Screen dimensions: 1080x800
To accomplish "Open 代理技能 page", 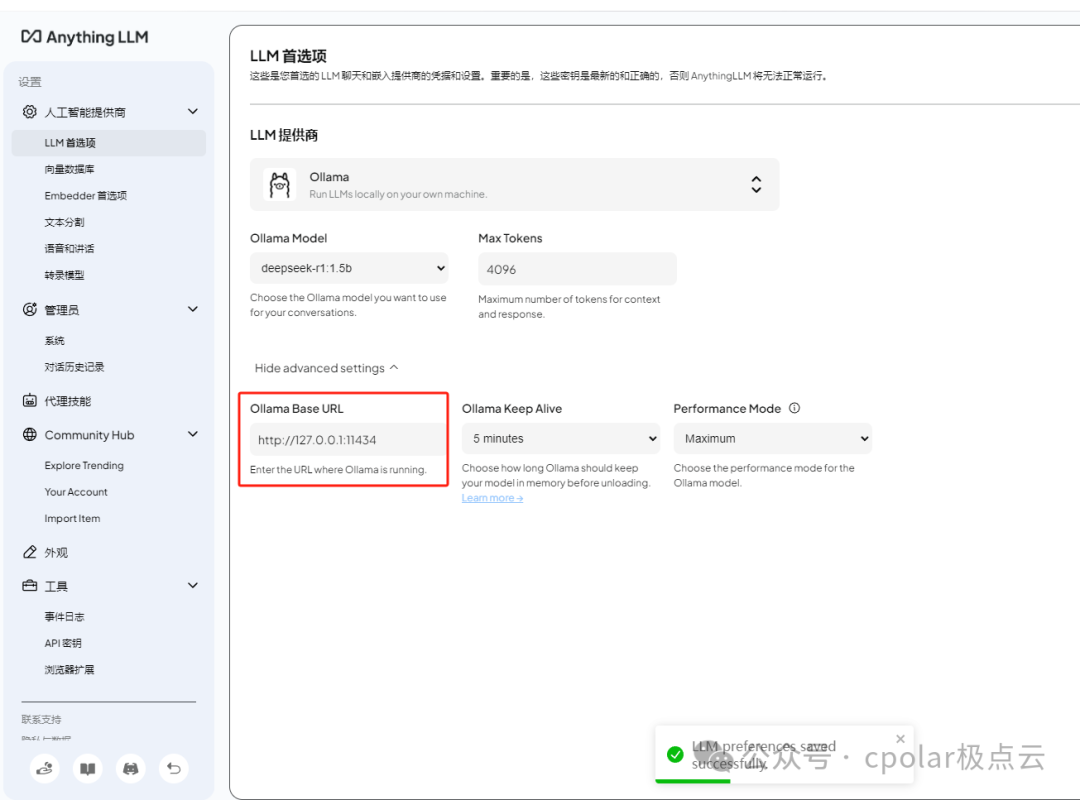I will [x=68, y=401].
